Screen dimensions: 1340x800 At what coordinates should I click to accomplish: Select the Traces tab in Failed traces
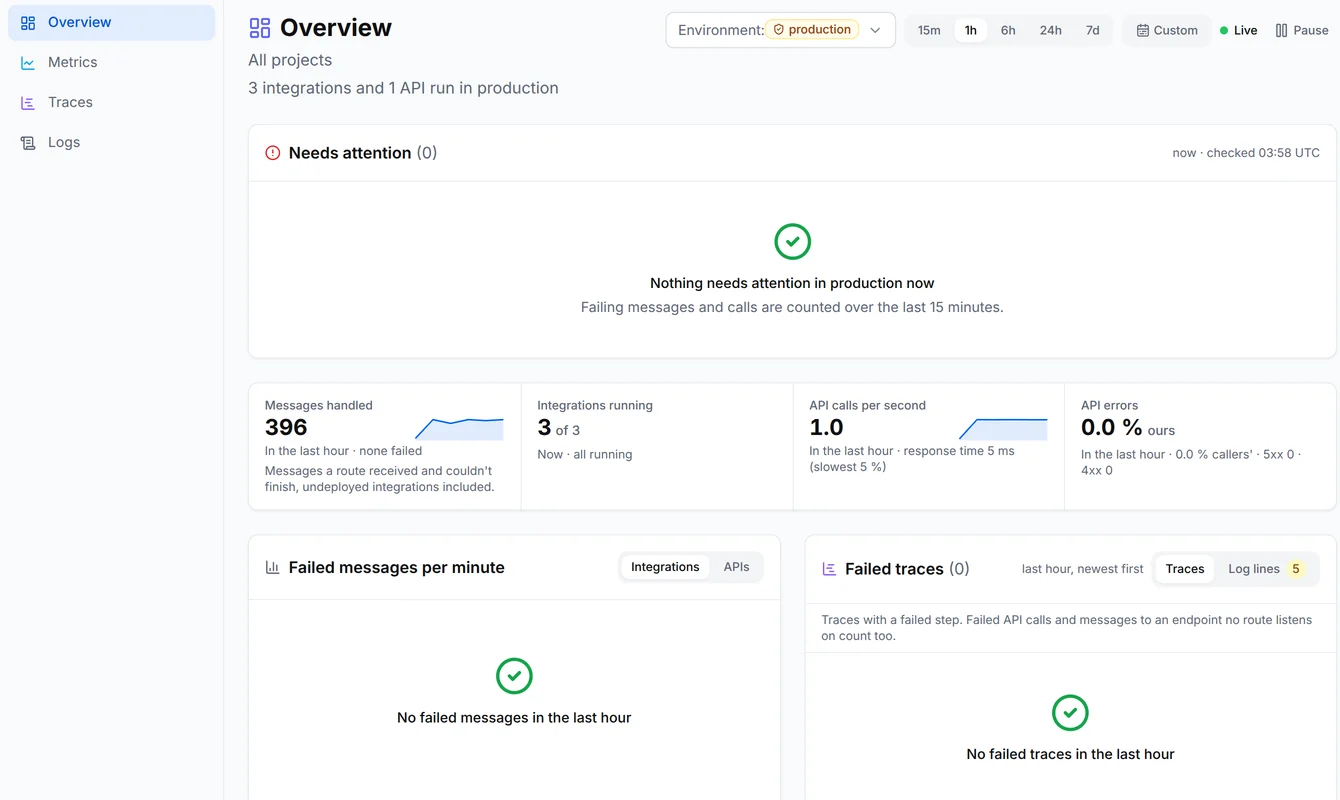pyautogui.click(x=1185, y=569)
